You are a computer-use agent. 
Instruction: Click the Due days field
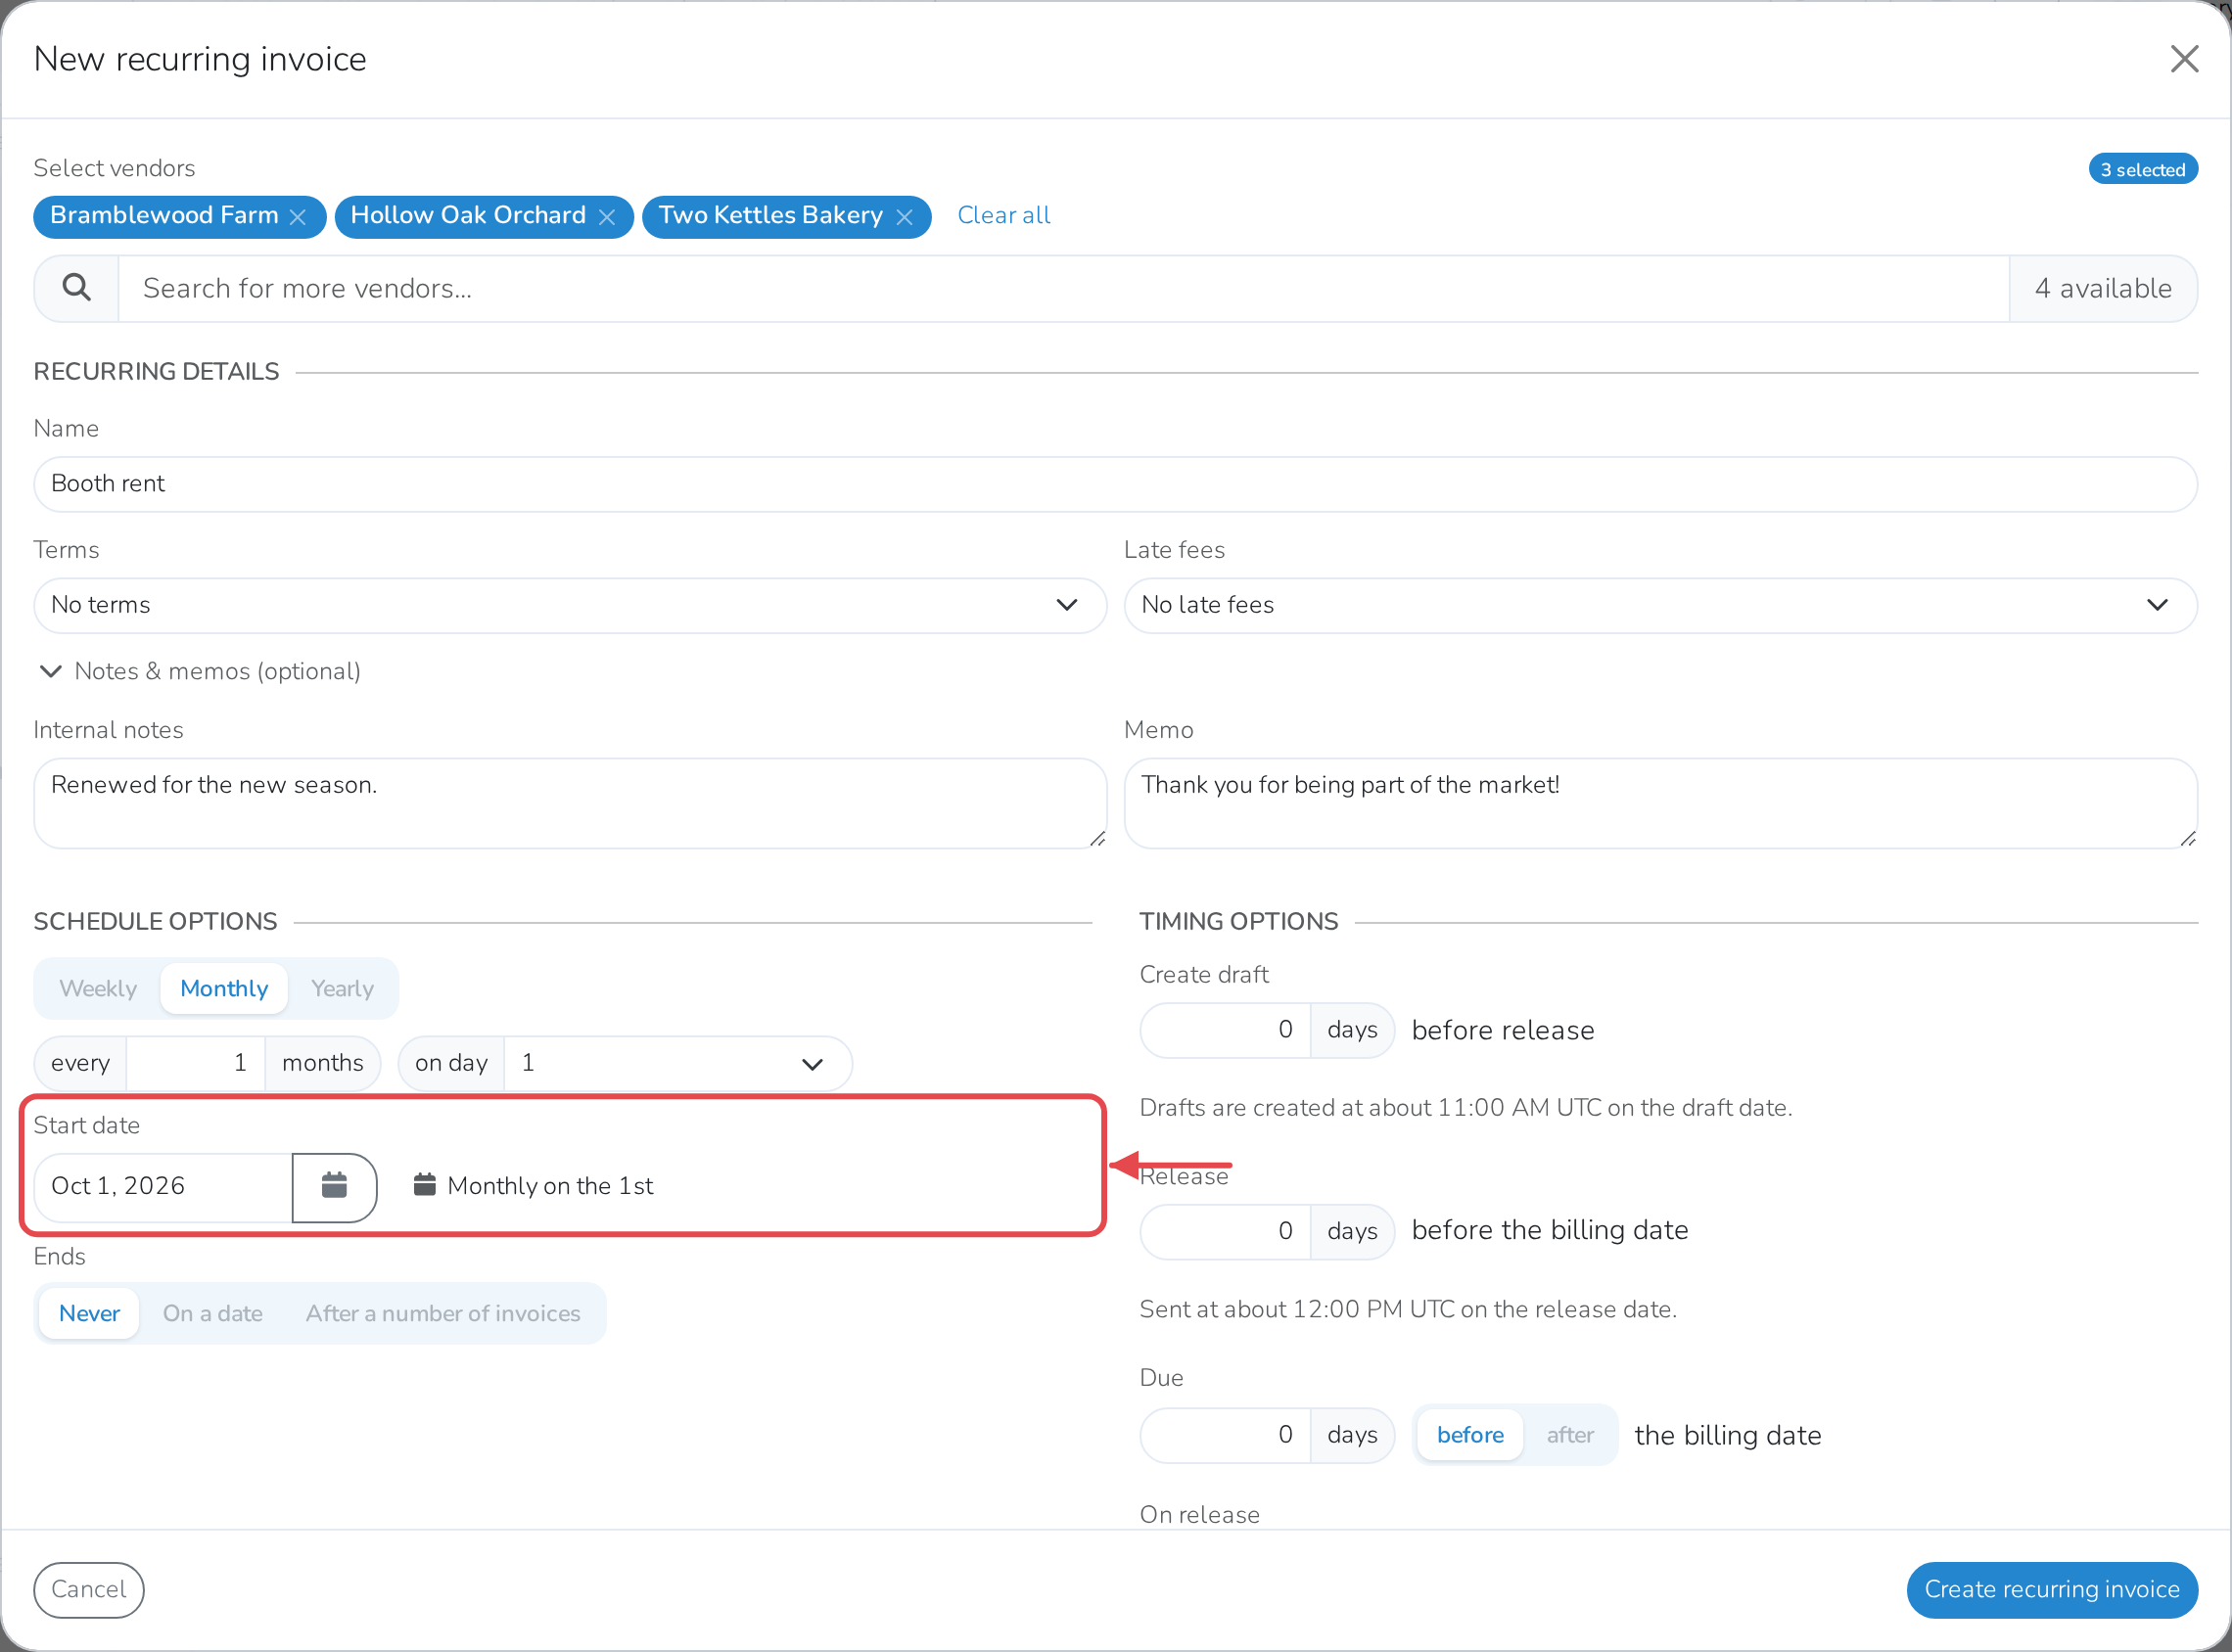(1225, 1435)
